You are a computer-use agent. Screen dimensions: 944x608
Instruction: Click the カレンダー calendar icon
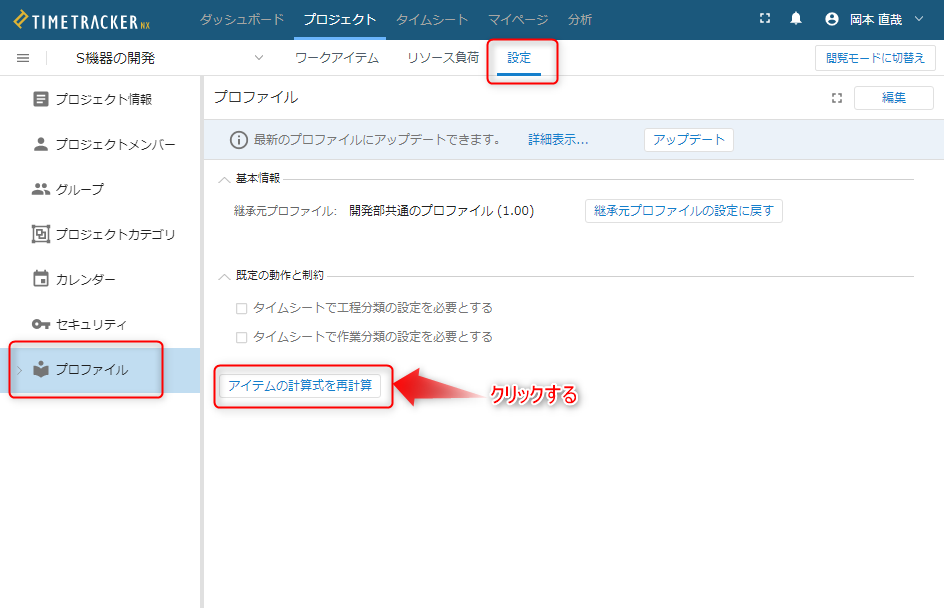pos(40,279)
